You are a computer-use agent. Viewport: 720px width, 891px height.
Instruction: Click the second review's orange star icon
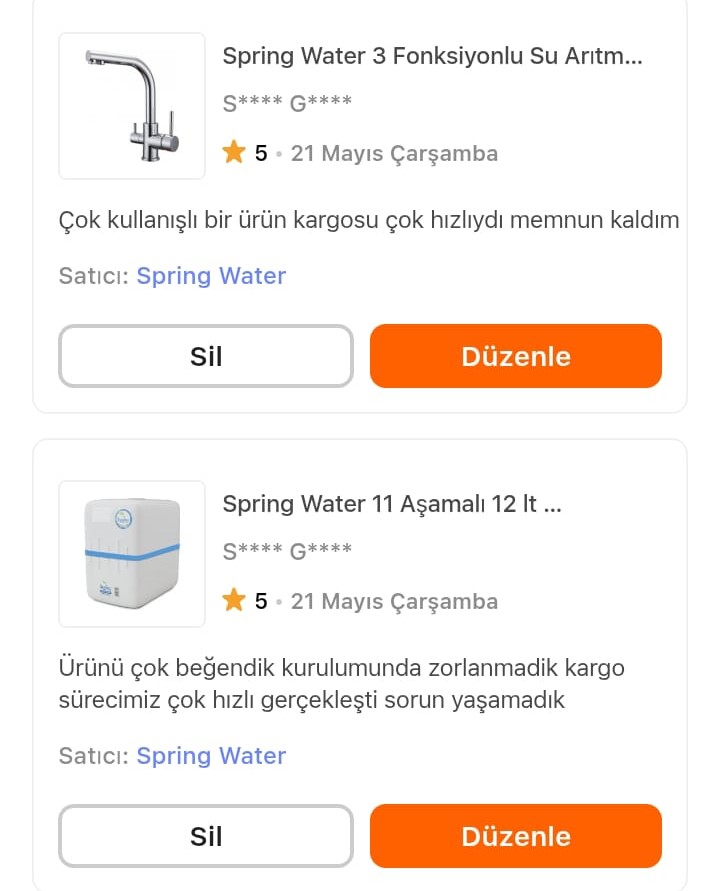(x=234, y=600)
